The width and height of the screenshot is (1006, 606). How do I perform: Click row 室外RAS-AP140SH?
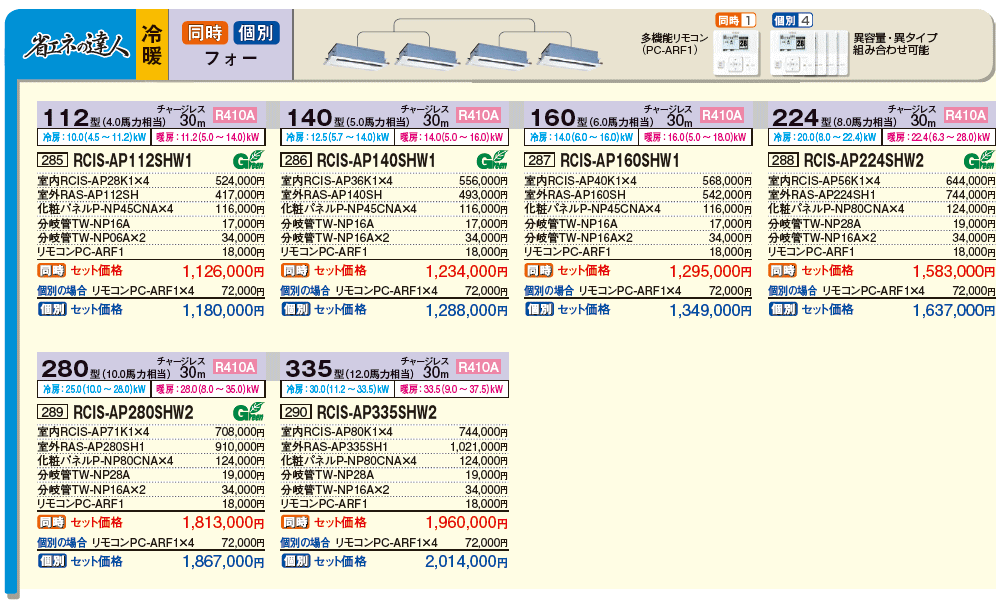(x=395, y=195)
